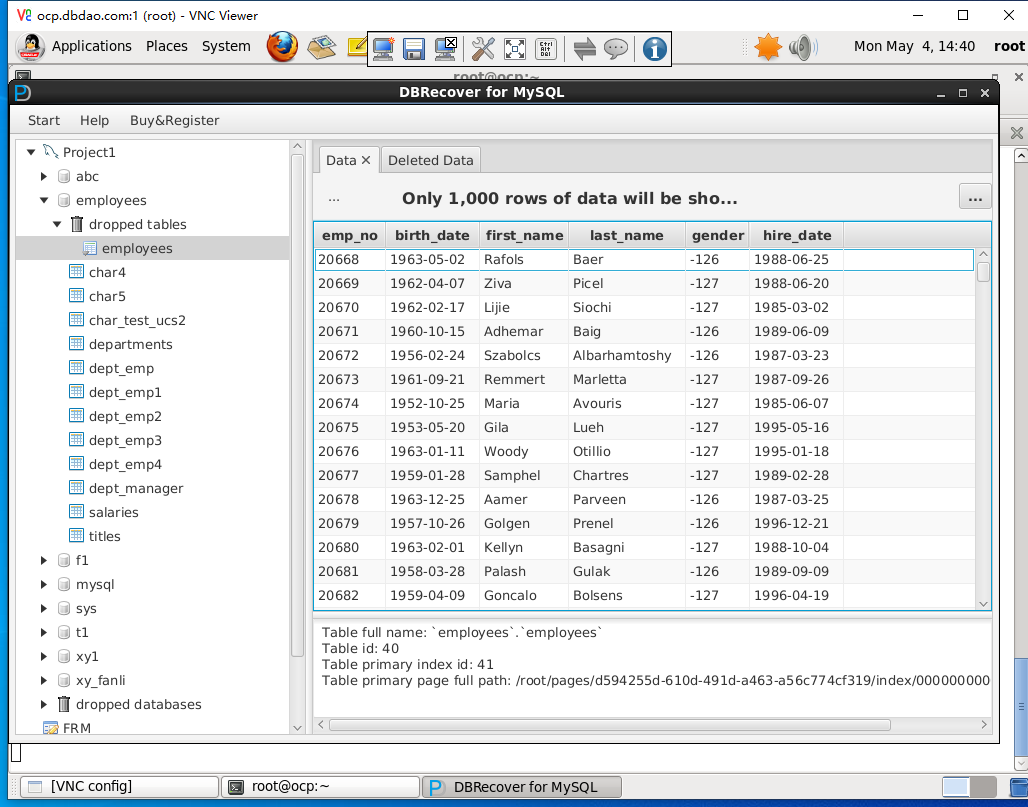Expand the dropped databases node
Image resolution: width=1028 pixels, height=807 pixels.
44,704
